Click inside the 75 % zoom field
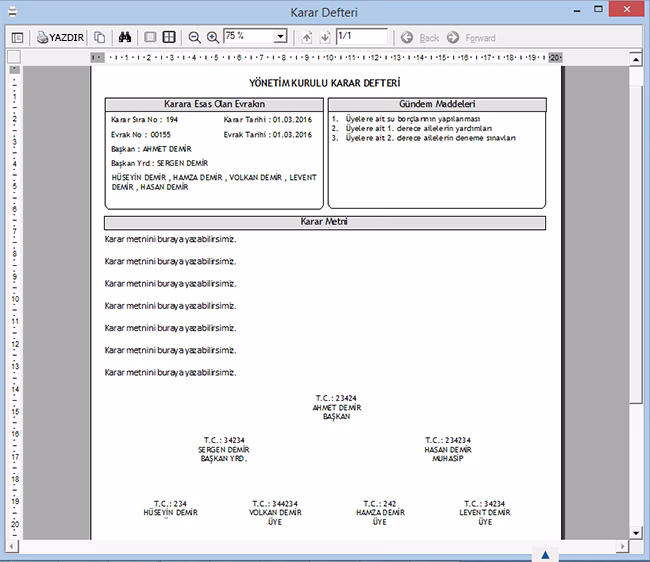This screenshot has height=562, width=650. pos(249,36)
